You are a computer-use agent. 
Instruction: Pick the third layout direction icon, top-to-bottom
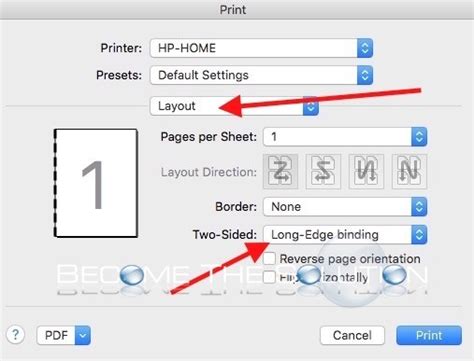pyautogui.click(x=366, y=172)
